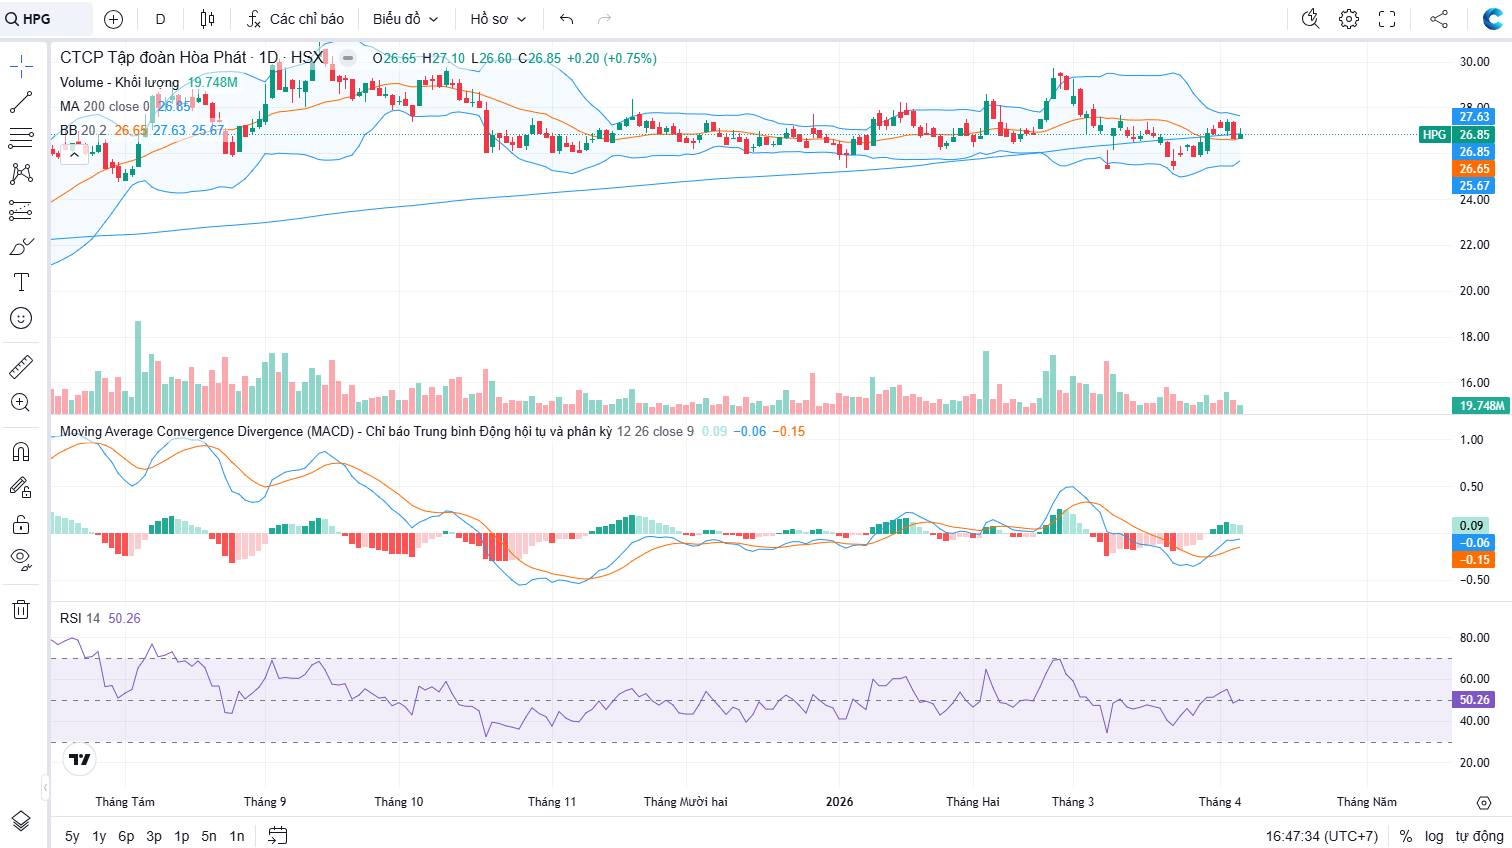Toggle hide all drawings eye icon
The width and height of the screenshot is (1512, 848).
click(x=21, y=559)
